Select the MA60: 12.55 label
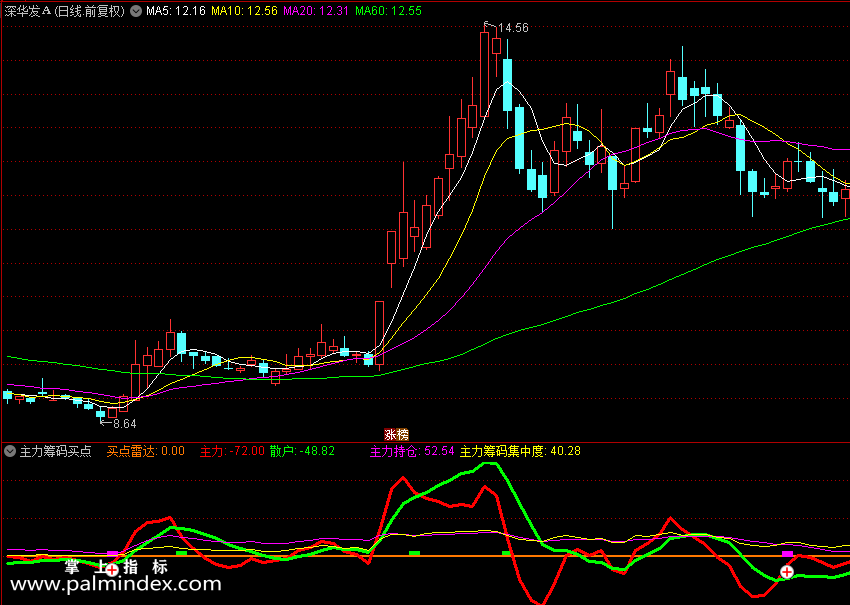Viewport: 850px width, 605px height. click(388, 11)
